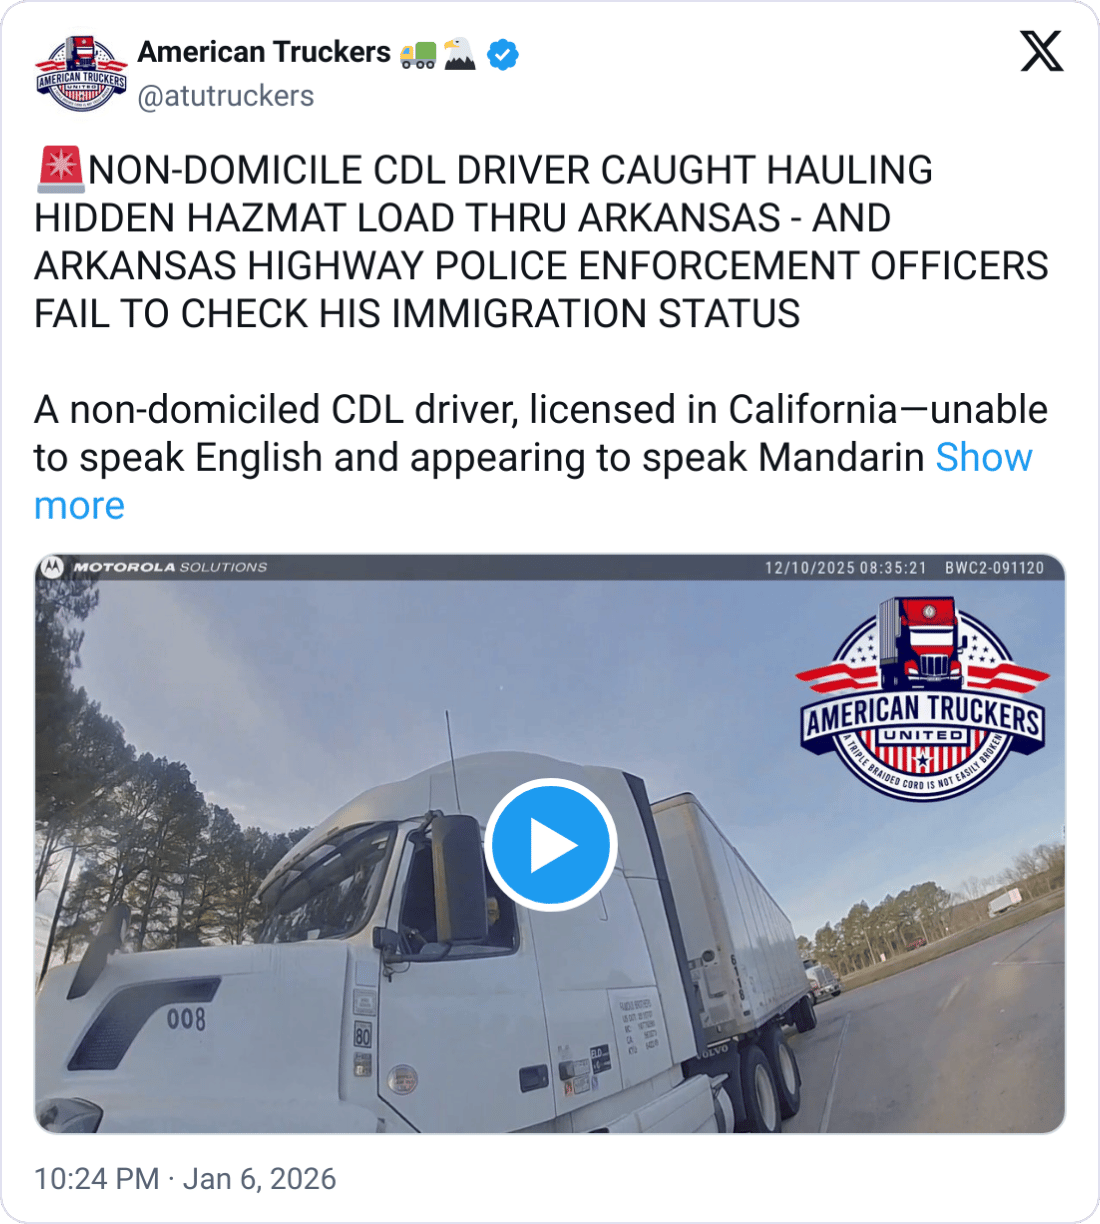Click the truck emoji beside account name
1100x1224 pixels.
tap(418, 53)
